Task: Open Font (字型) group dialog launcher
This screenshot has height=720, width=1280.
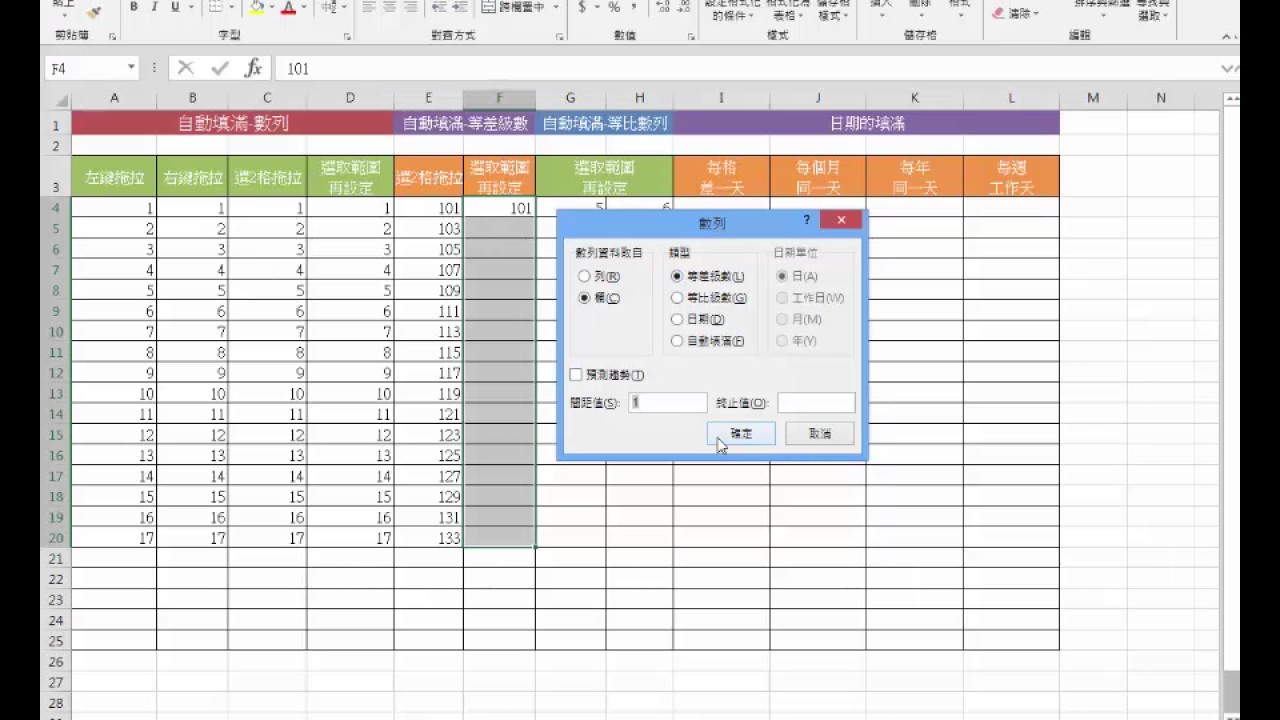Action: coord(347,36)
